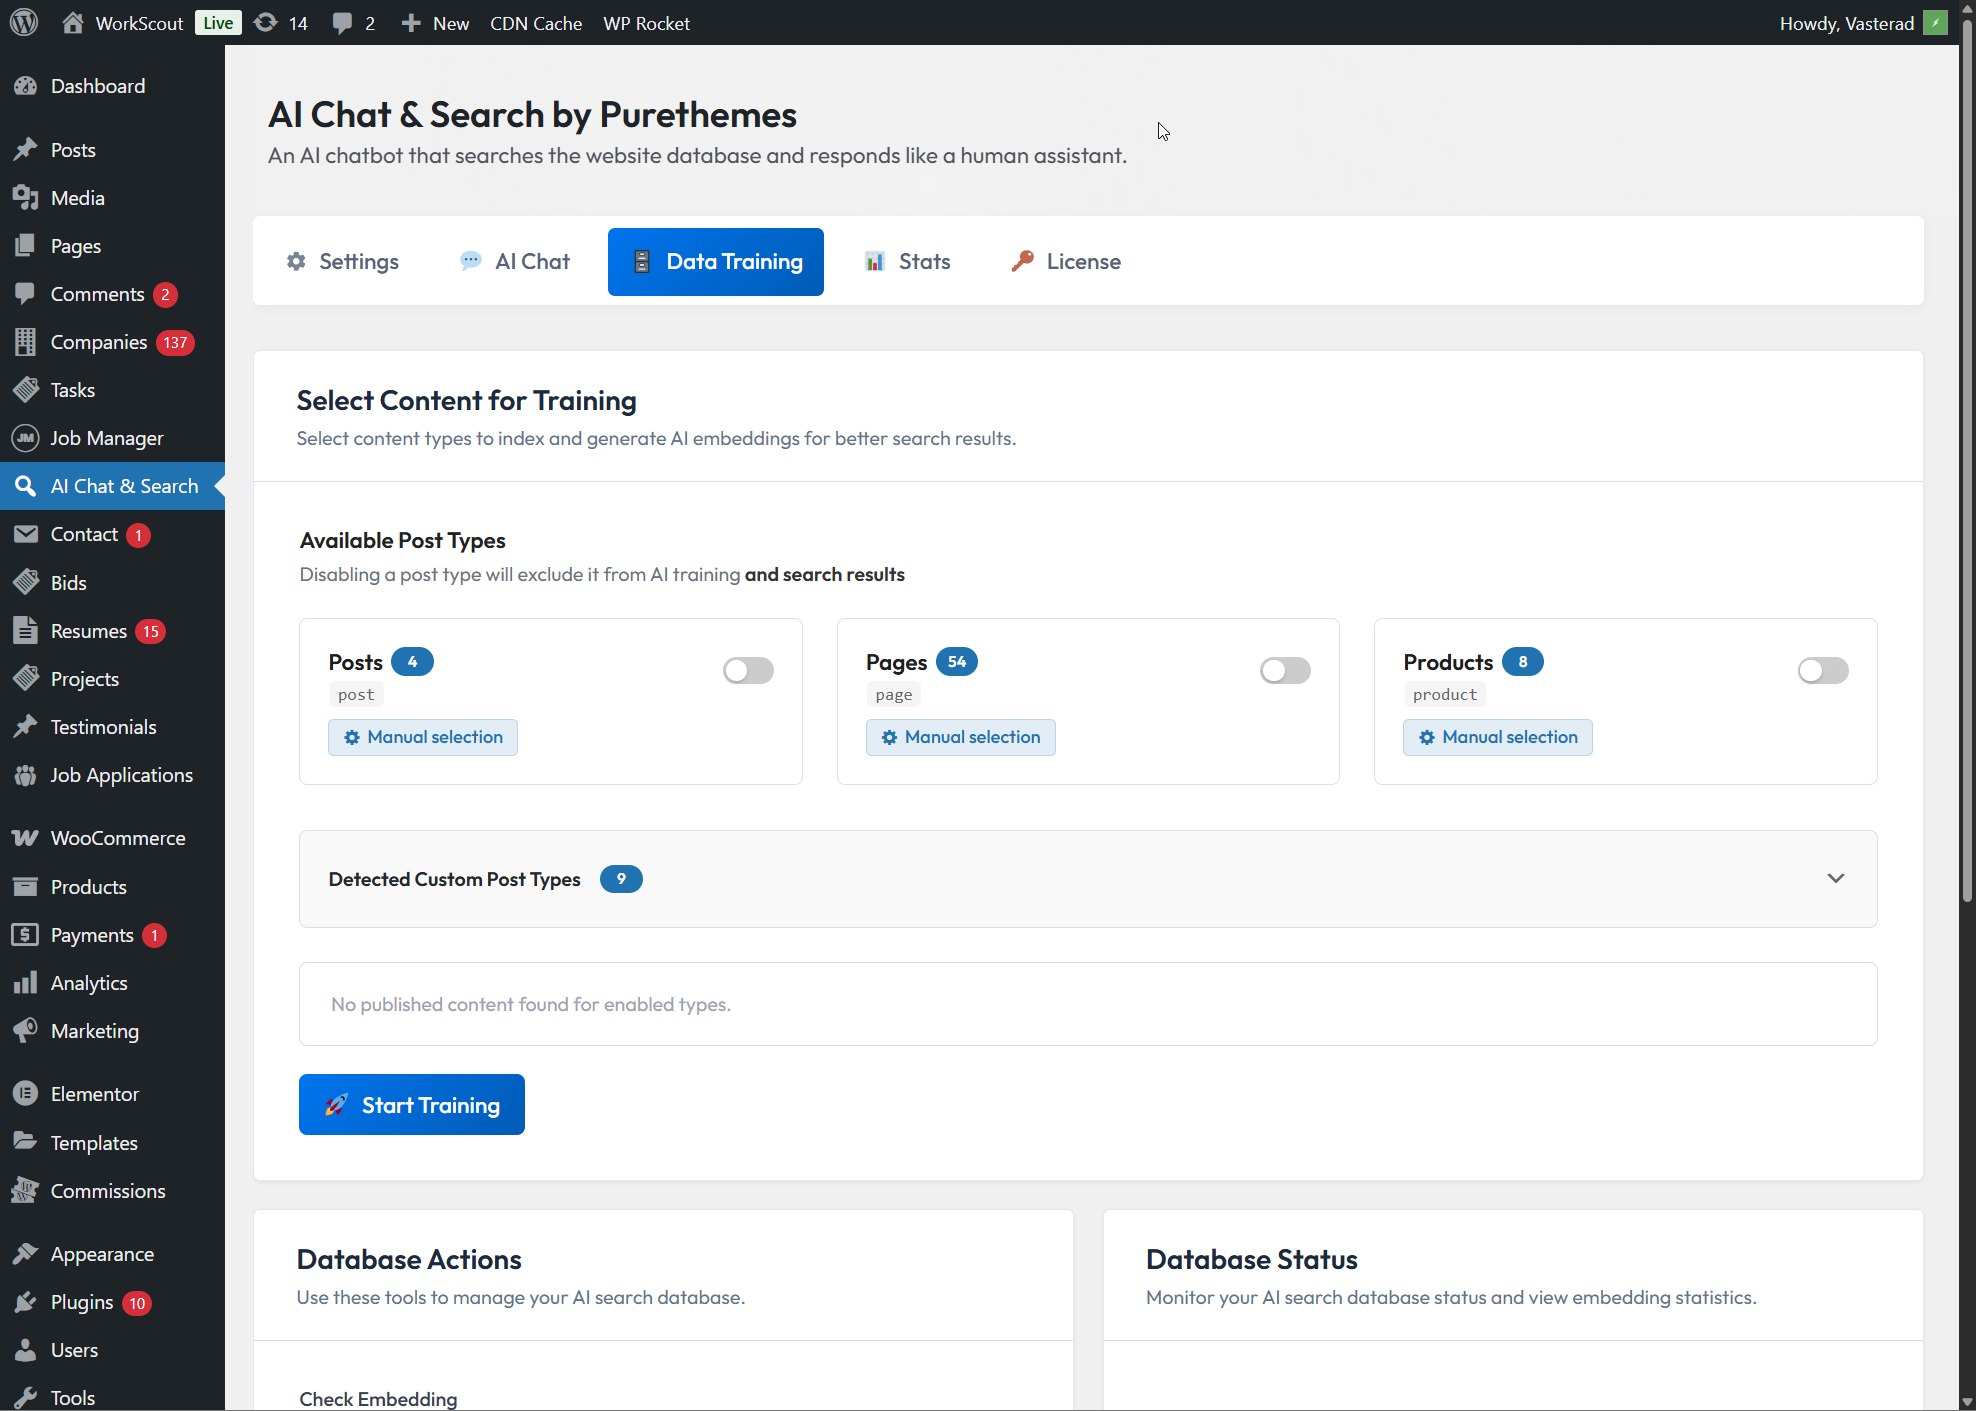Enable the Posts post type toggle

[x=748, y=670]
